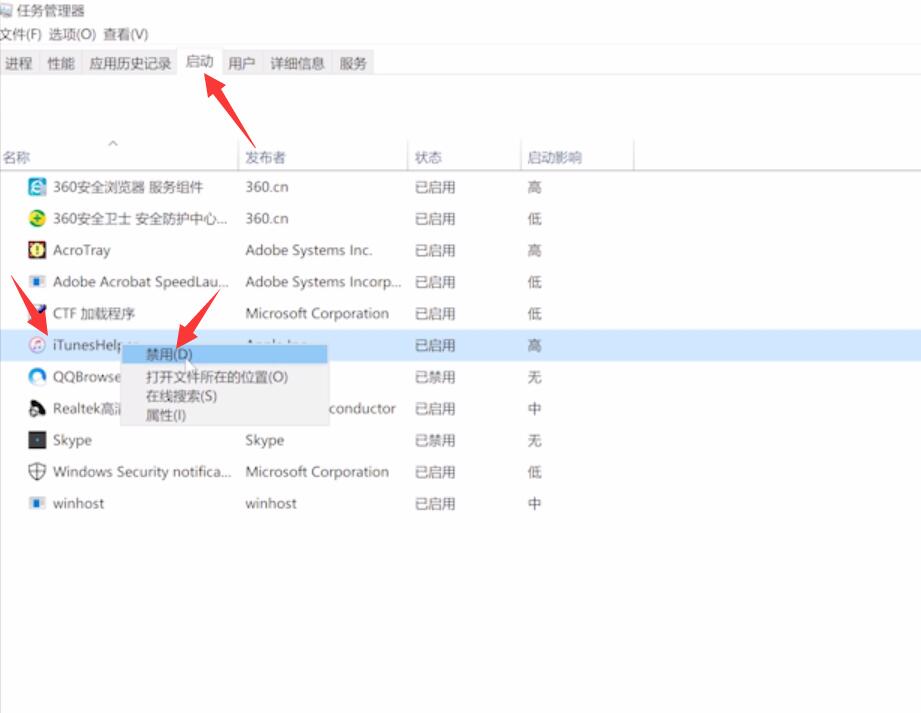Select the Skype name in the name column

[x=72, y=440]
